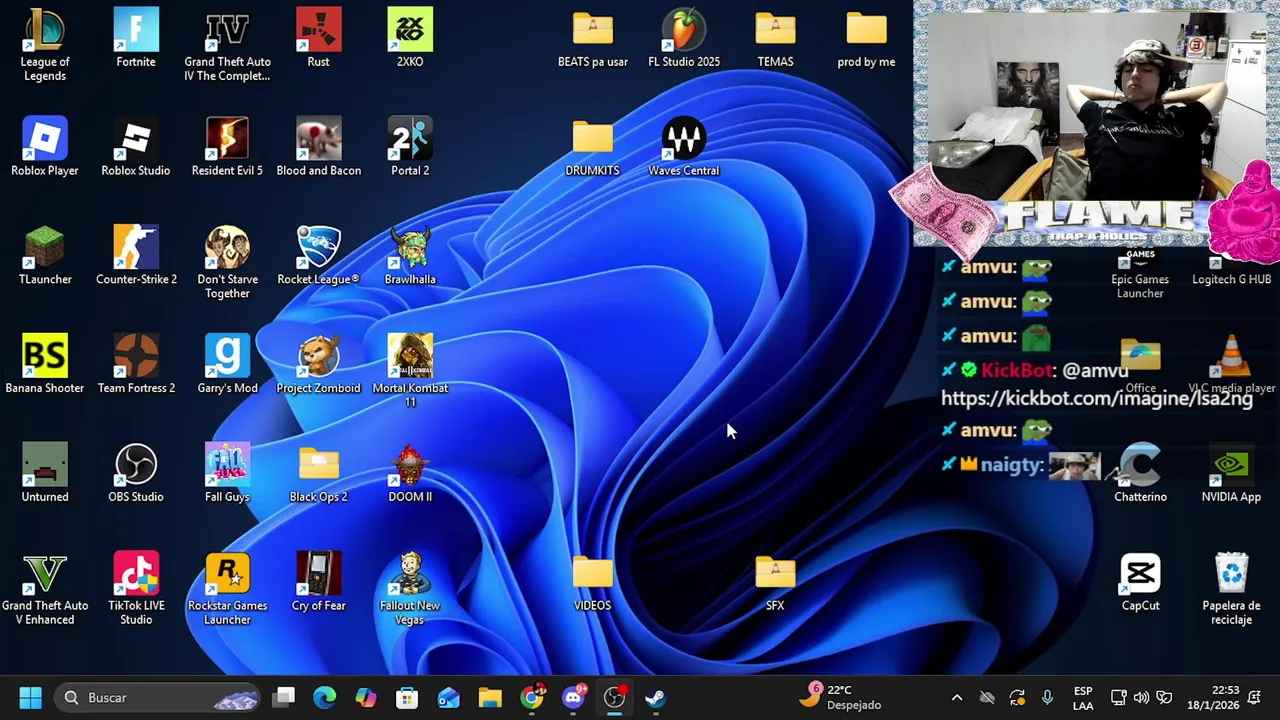Image resolution: width=1280 pixels, height=720 pixels.
Task: Switch to Google Chrome on taskbar
Action: [x=532, y=698]
